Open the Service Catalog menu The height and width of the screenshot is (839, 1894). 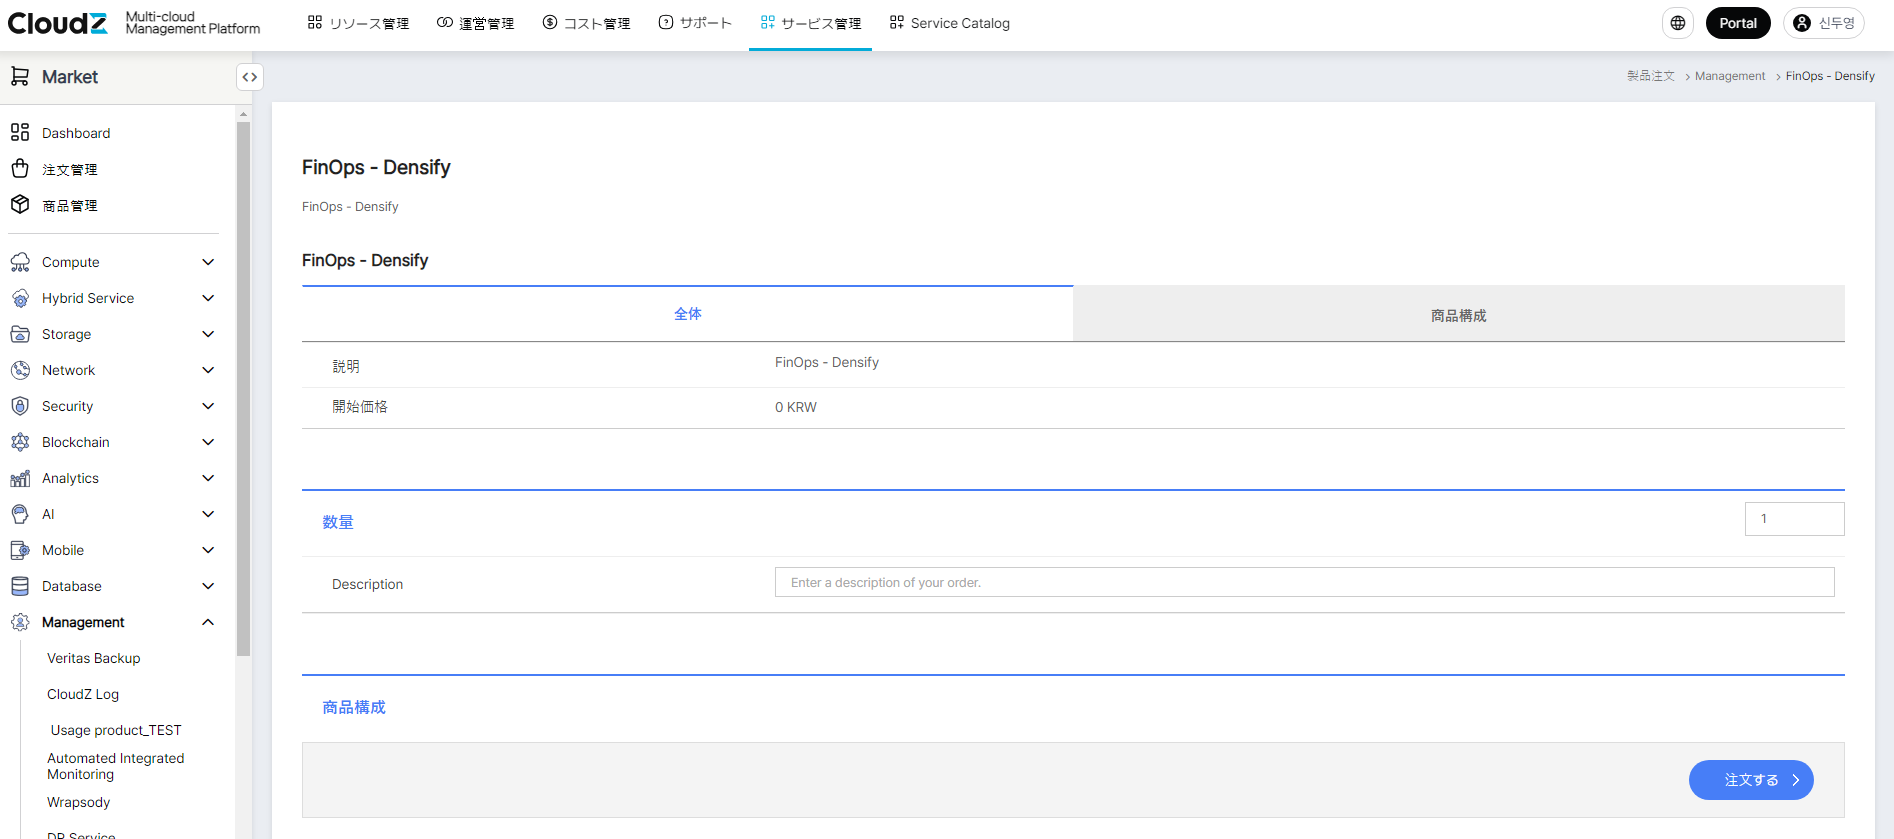(x=949, y=23)
